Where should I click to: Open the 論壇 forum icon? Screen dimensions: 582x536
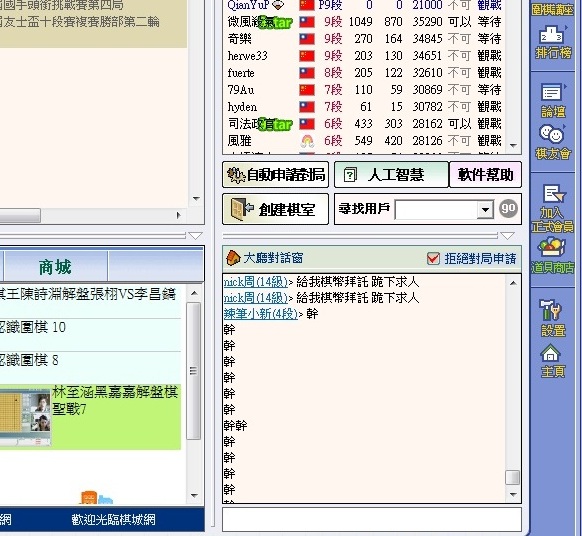pos(553,100)
